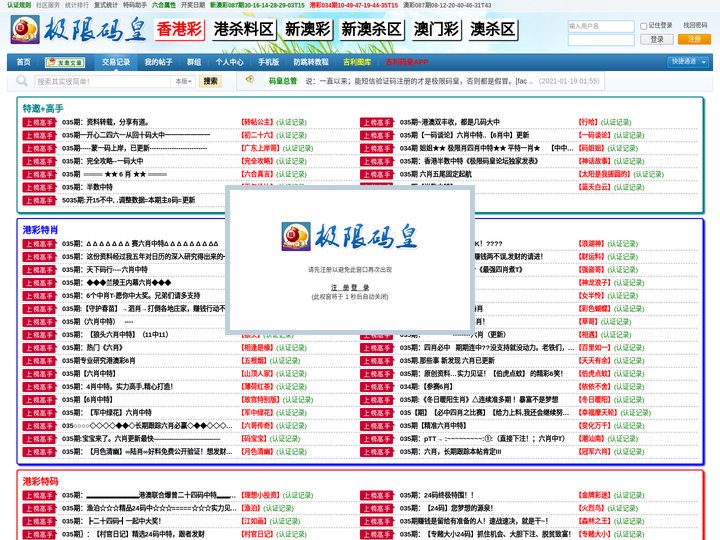Click 认证记录 next to 神话故事
Viewport: 720px width, 540px height.
629,161
